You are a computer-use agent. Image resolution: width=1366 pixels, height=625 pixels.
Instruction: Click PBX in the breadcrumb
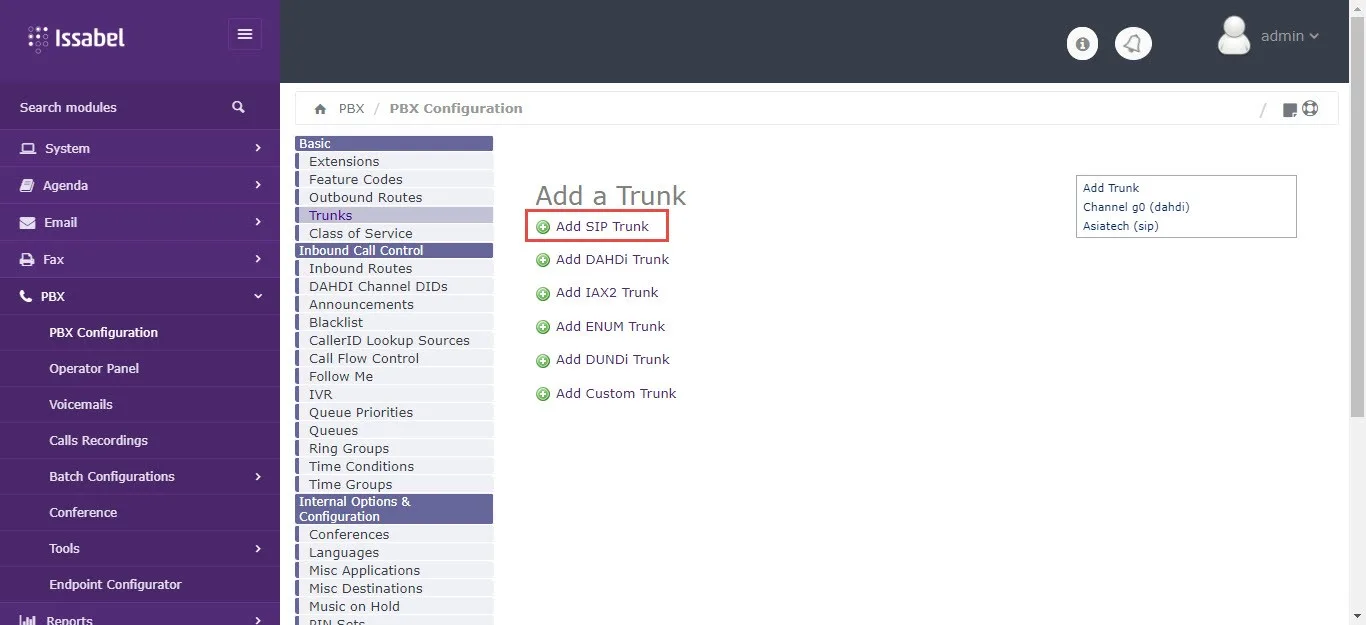(351, 108)
